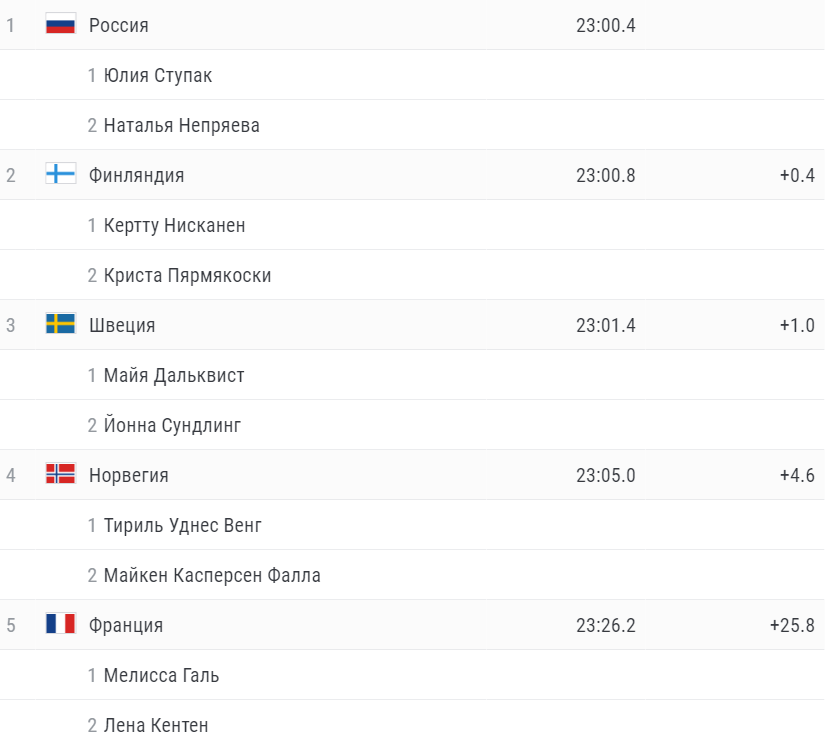Image resolution: width=825 pixels, height=740 pixels.
Task: Click the Norwegian flag icon
Action: click(x=61, y=474)
